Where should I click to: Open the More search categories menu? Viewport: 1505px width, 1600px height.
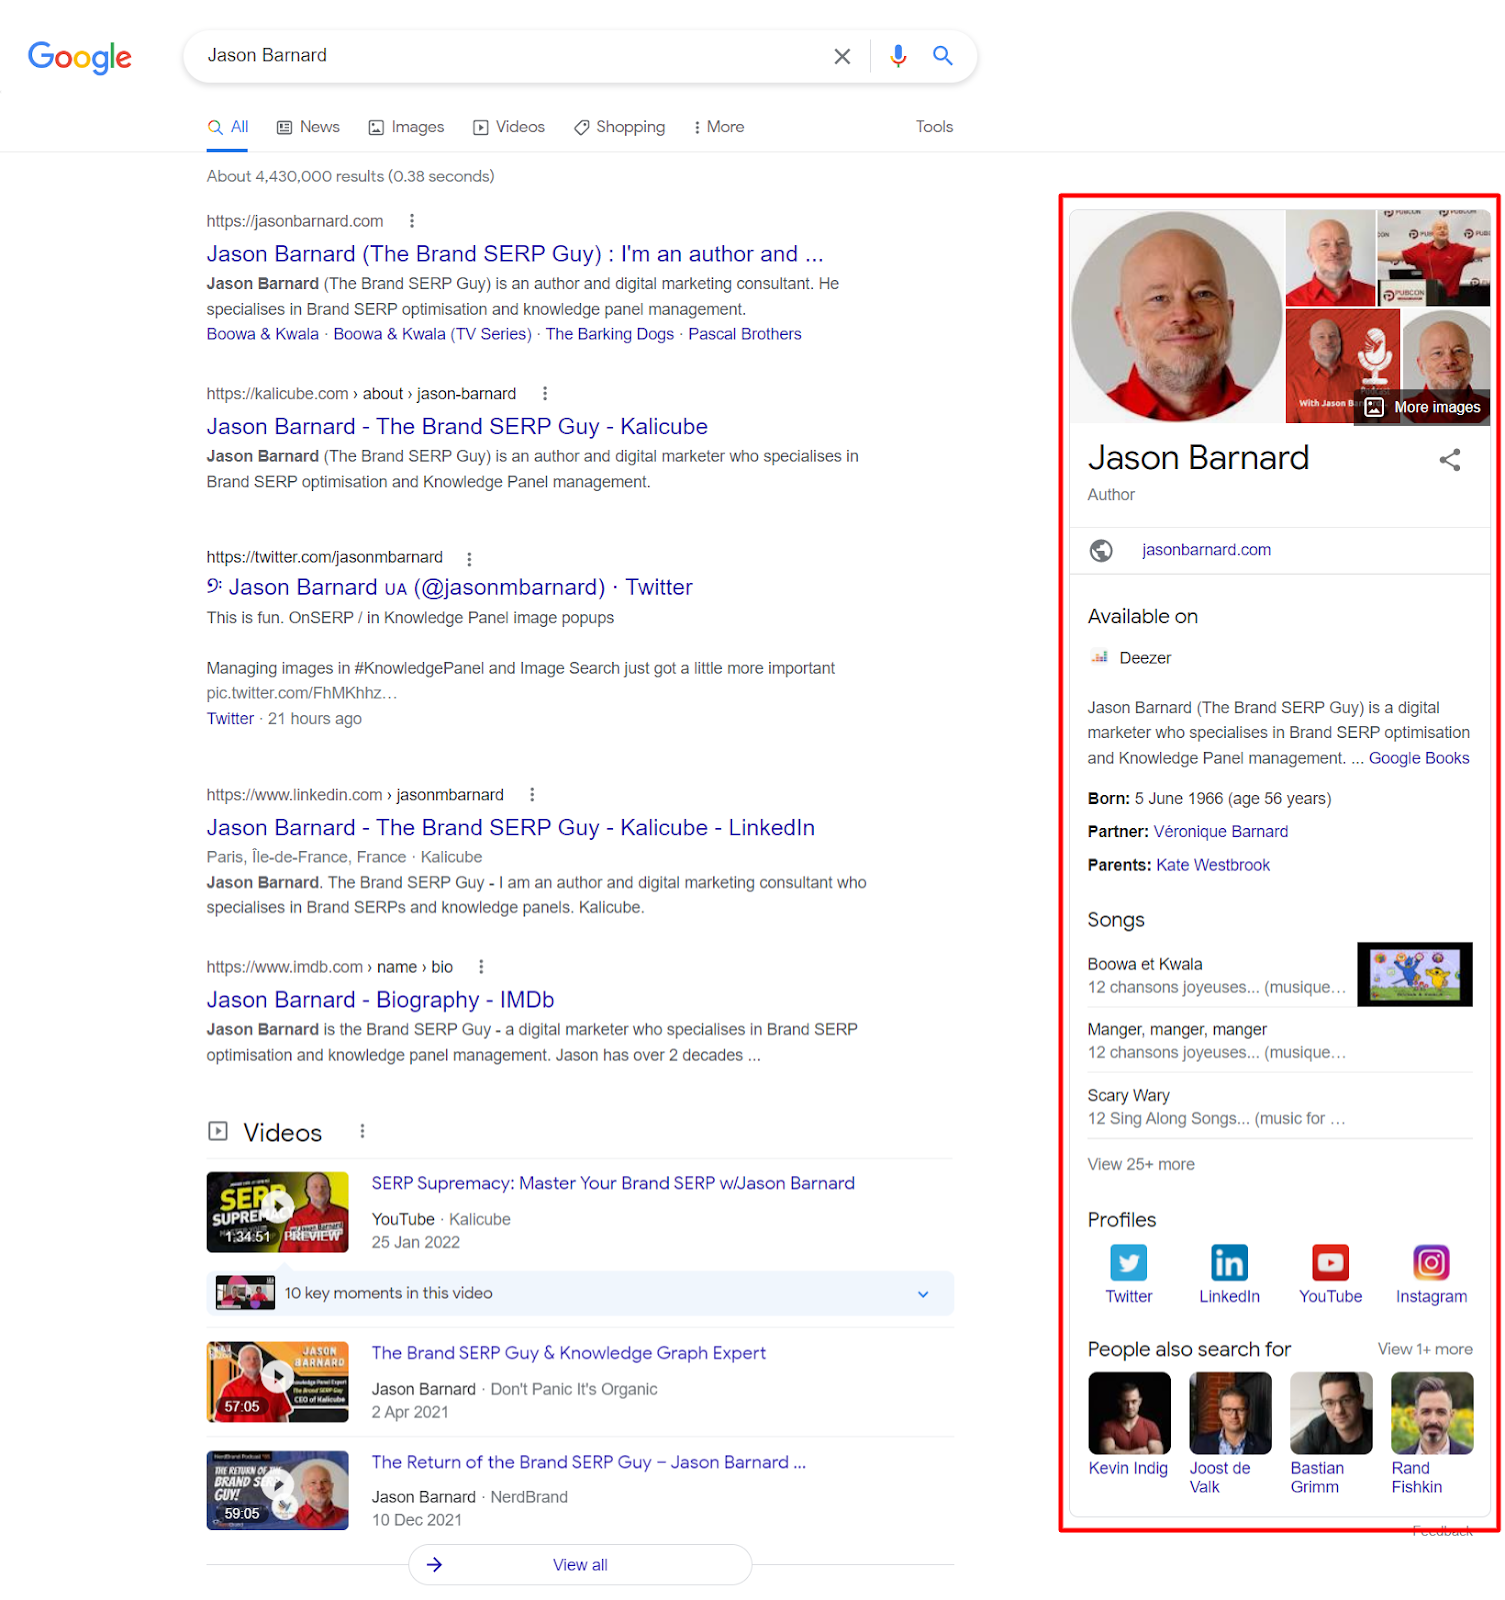[x=719, y=127]
